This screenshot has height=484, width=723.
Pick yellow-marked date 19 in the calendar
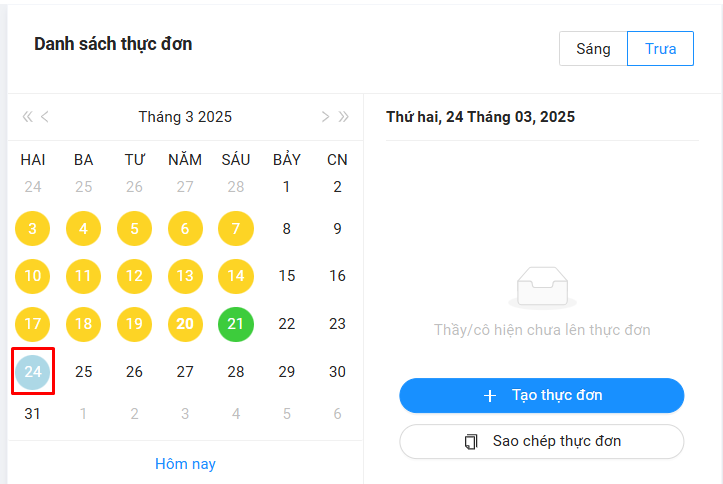135,324
